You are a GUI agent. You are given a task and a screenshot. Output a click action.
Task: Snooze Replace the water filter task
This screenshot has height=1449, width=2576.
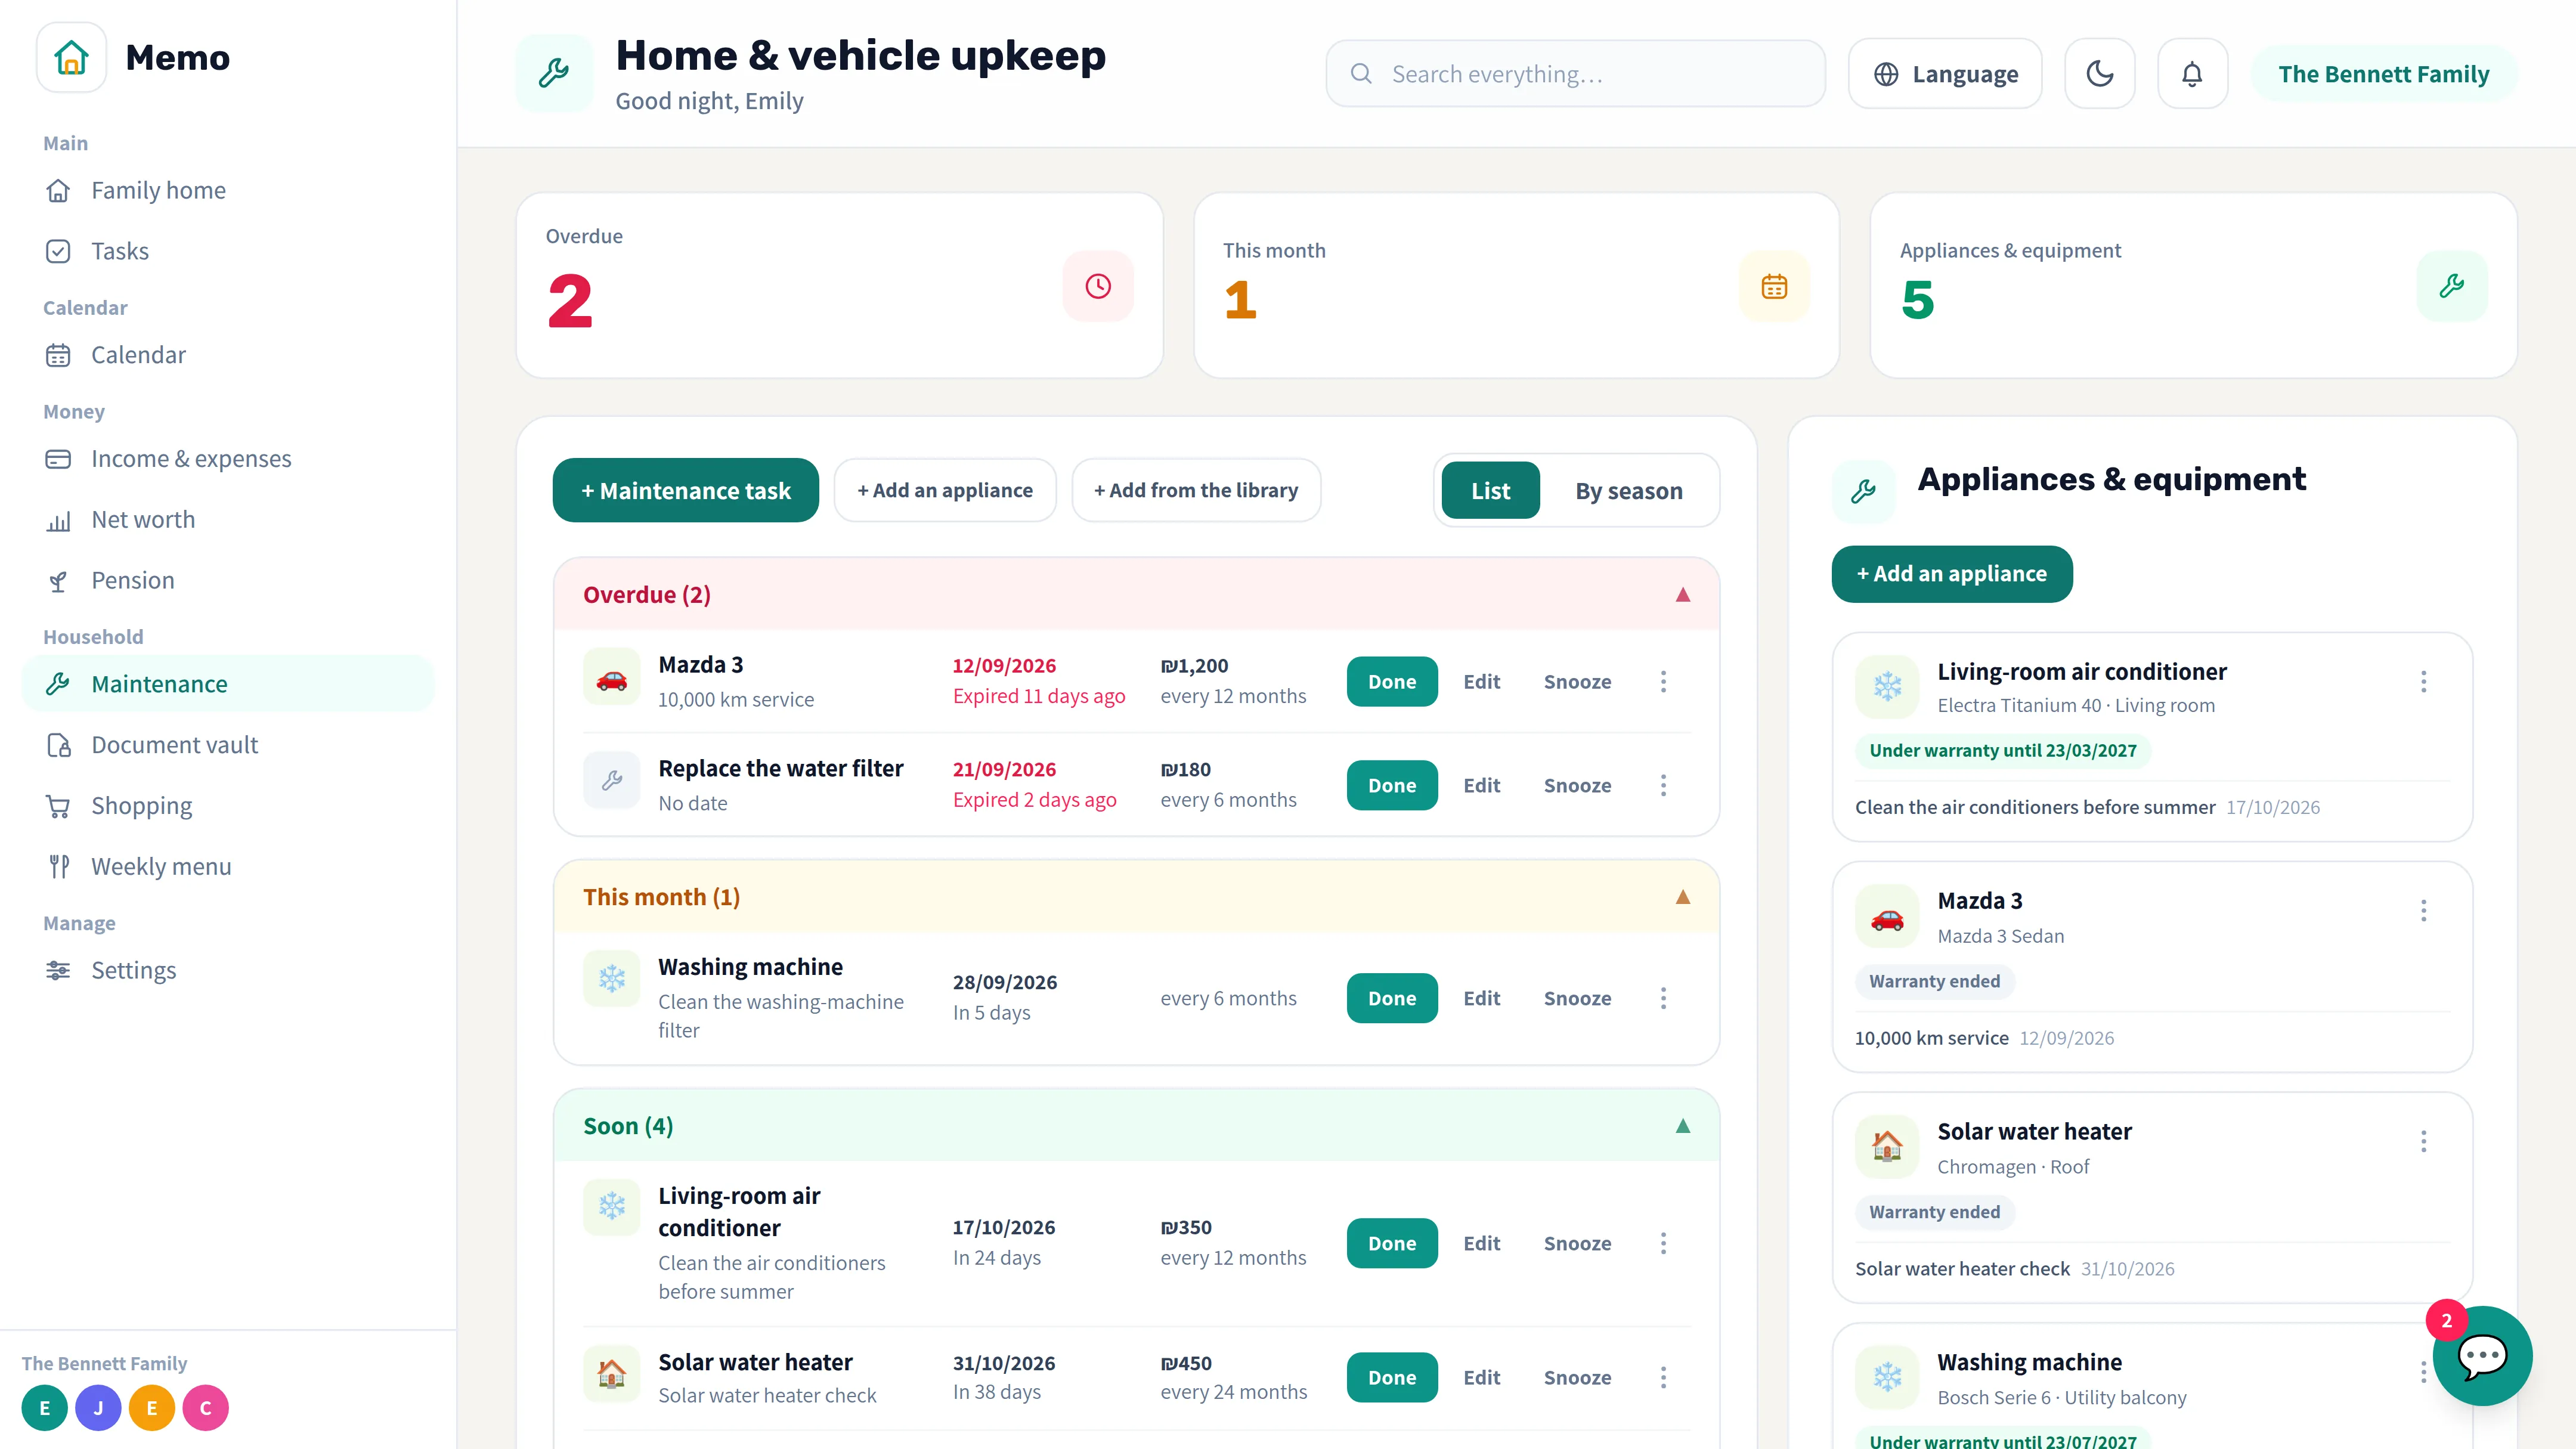1577,785
